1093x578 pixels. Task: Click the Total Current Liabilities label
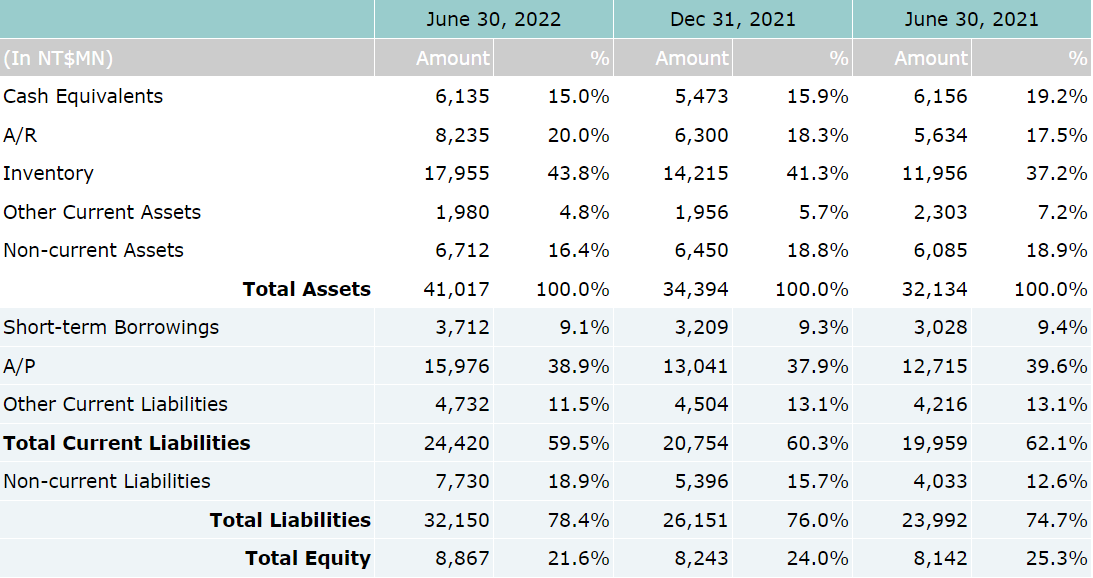pos(127,443)
